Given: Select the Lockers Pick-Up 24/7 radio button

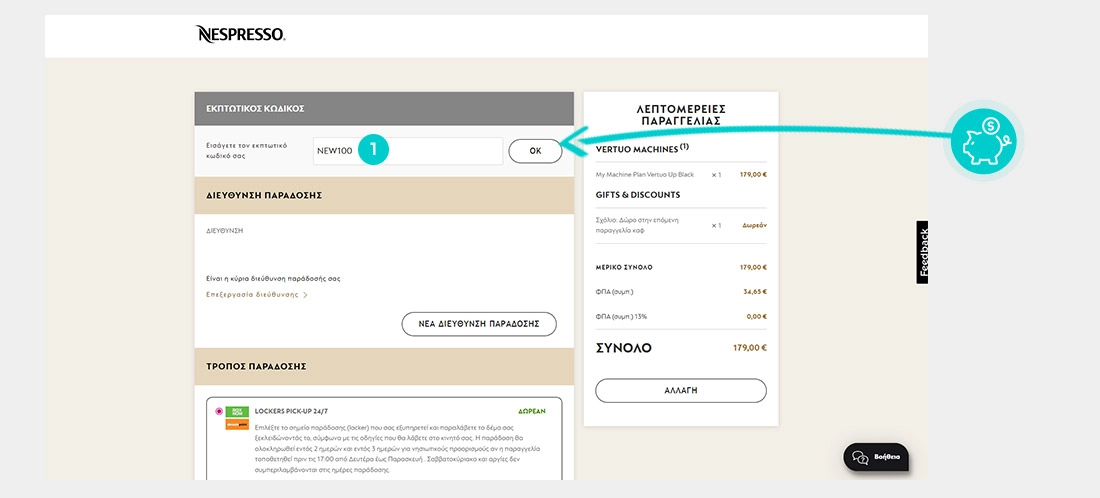Looking at the screenshot, I should pos(220,411).
